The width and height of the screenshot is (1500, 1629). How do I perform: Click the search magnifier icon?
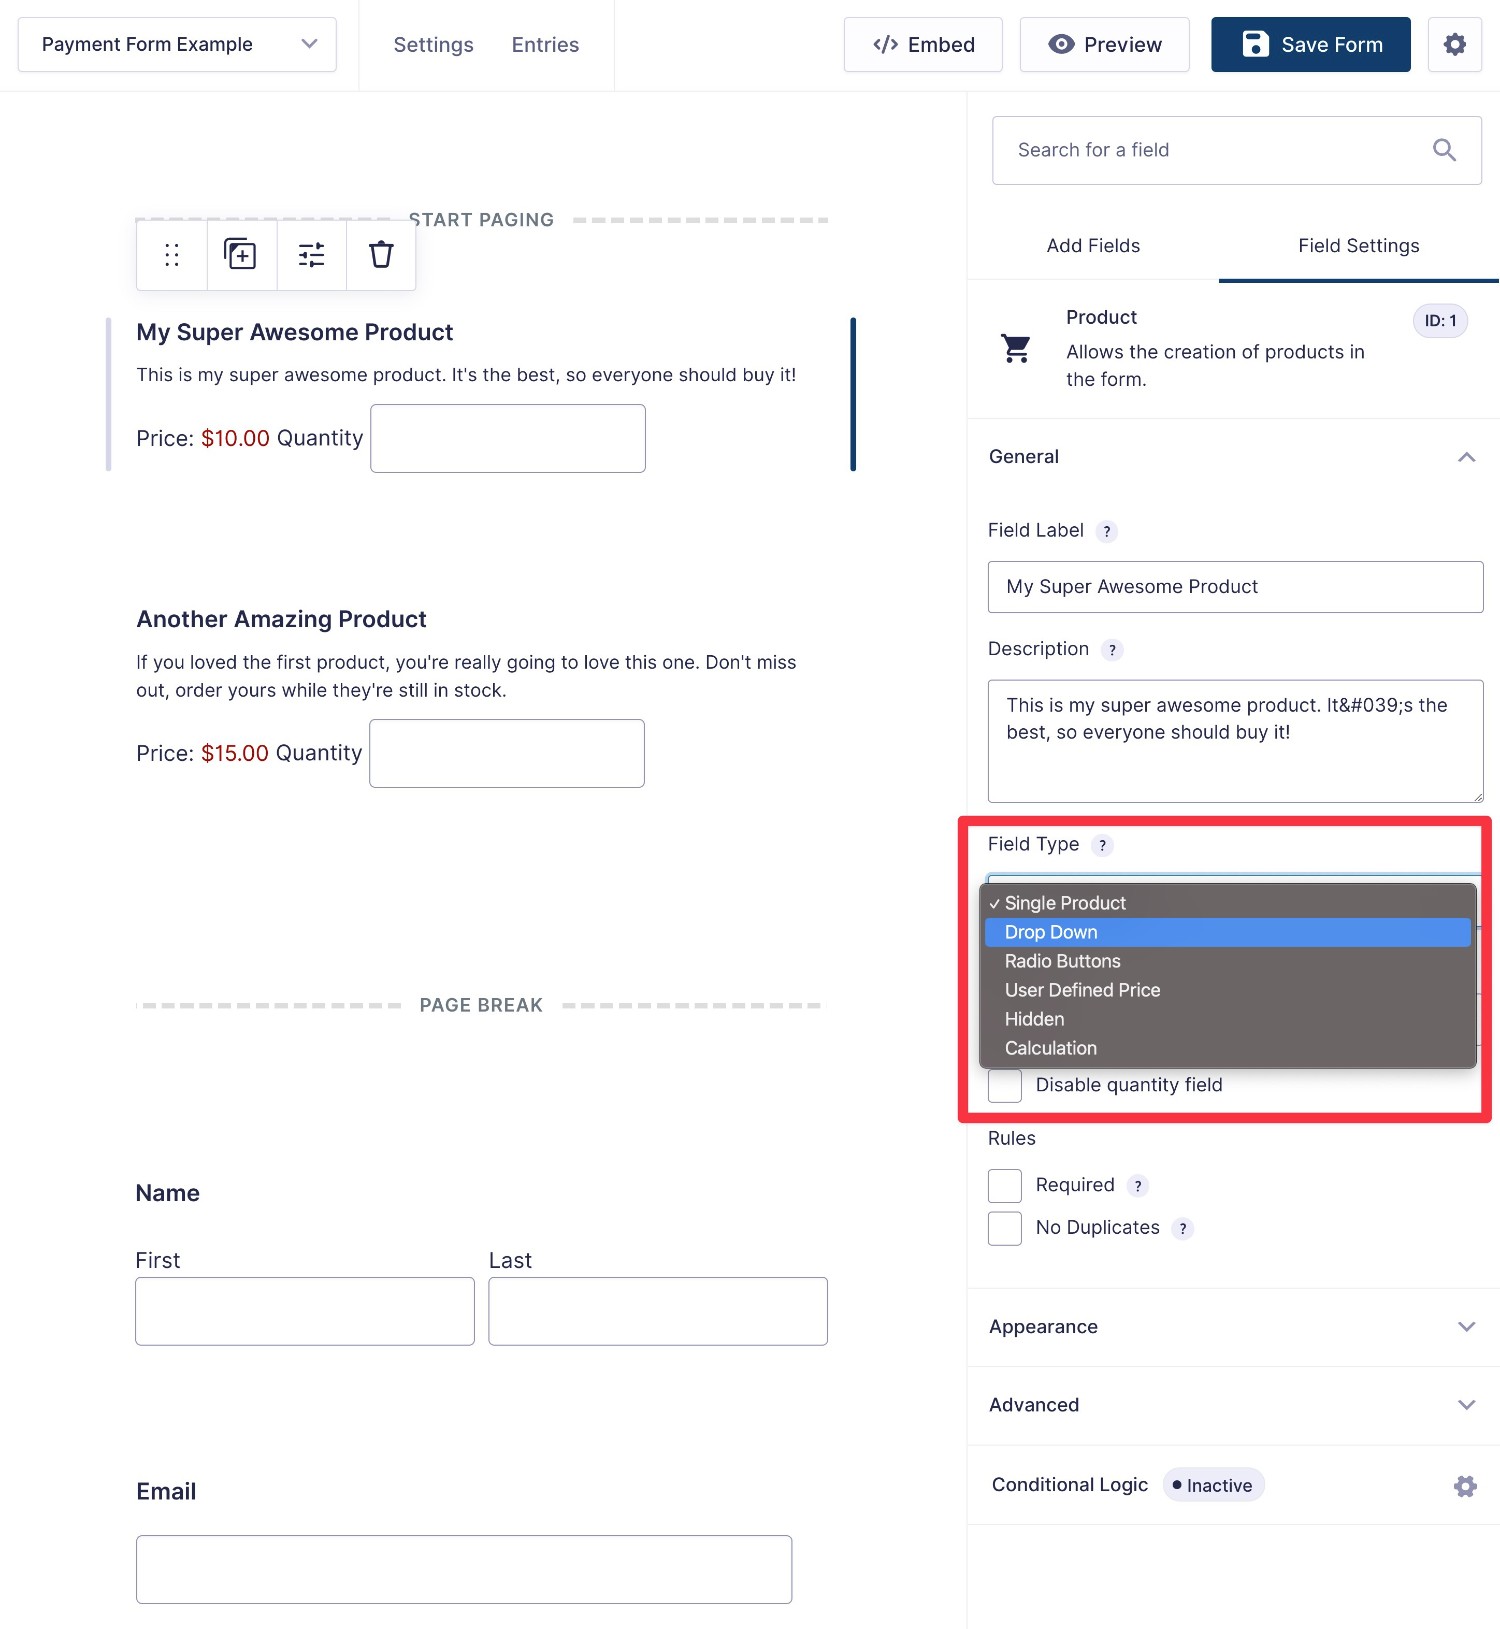click(x=1444, y=150)
